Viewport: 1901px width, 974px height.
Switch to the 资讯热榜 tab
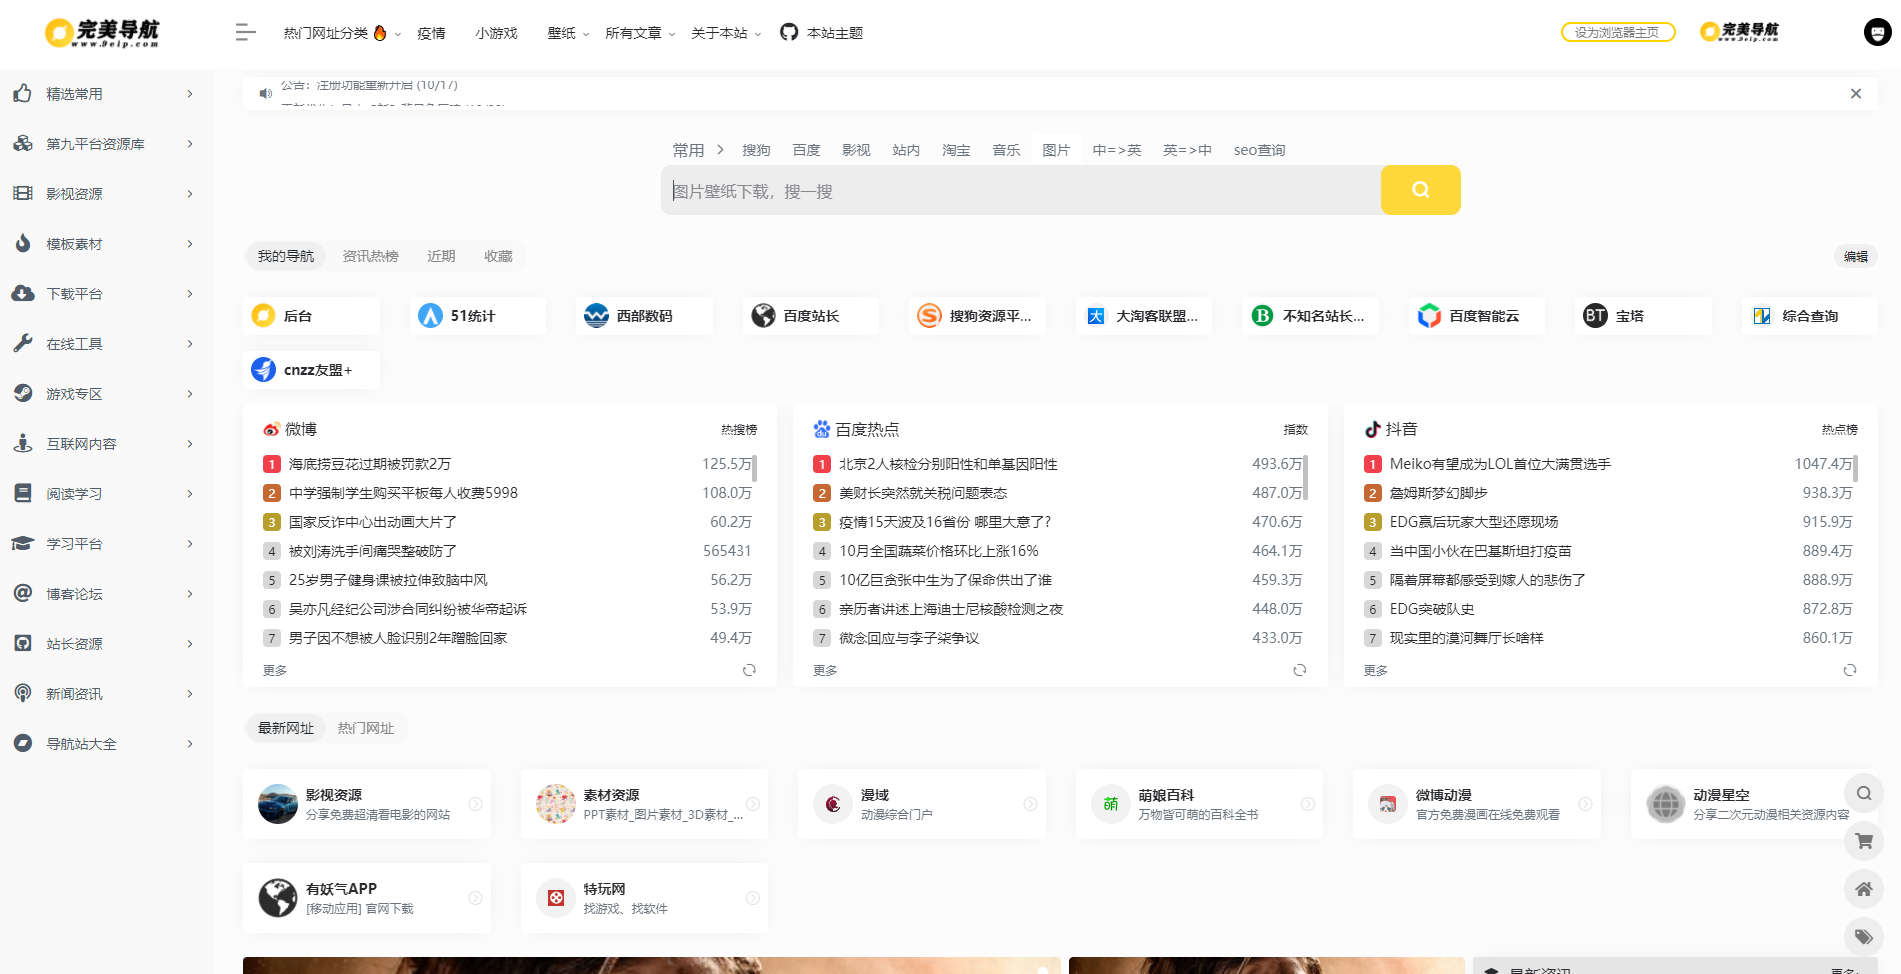[x=370, y=256]
